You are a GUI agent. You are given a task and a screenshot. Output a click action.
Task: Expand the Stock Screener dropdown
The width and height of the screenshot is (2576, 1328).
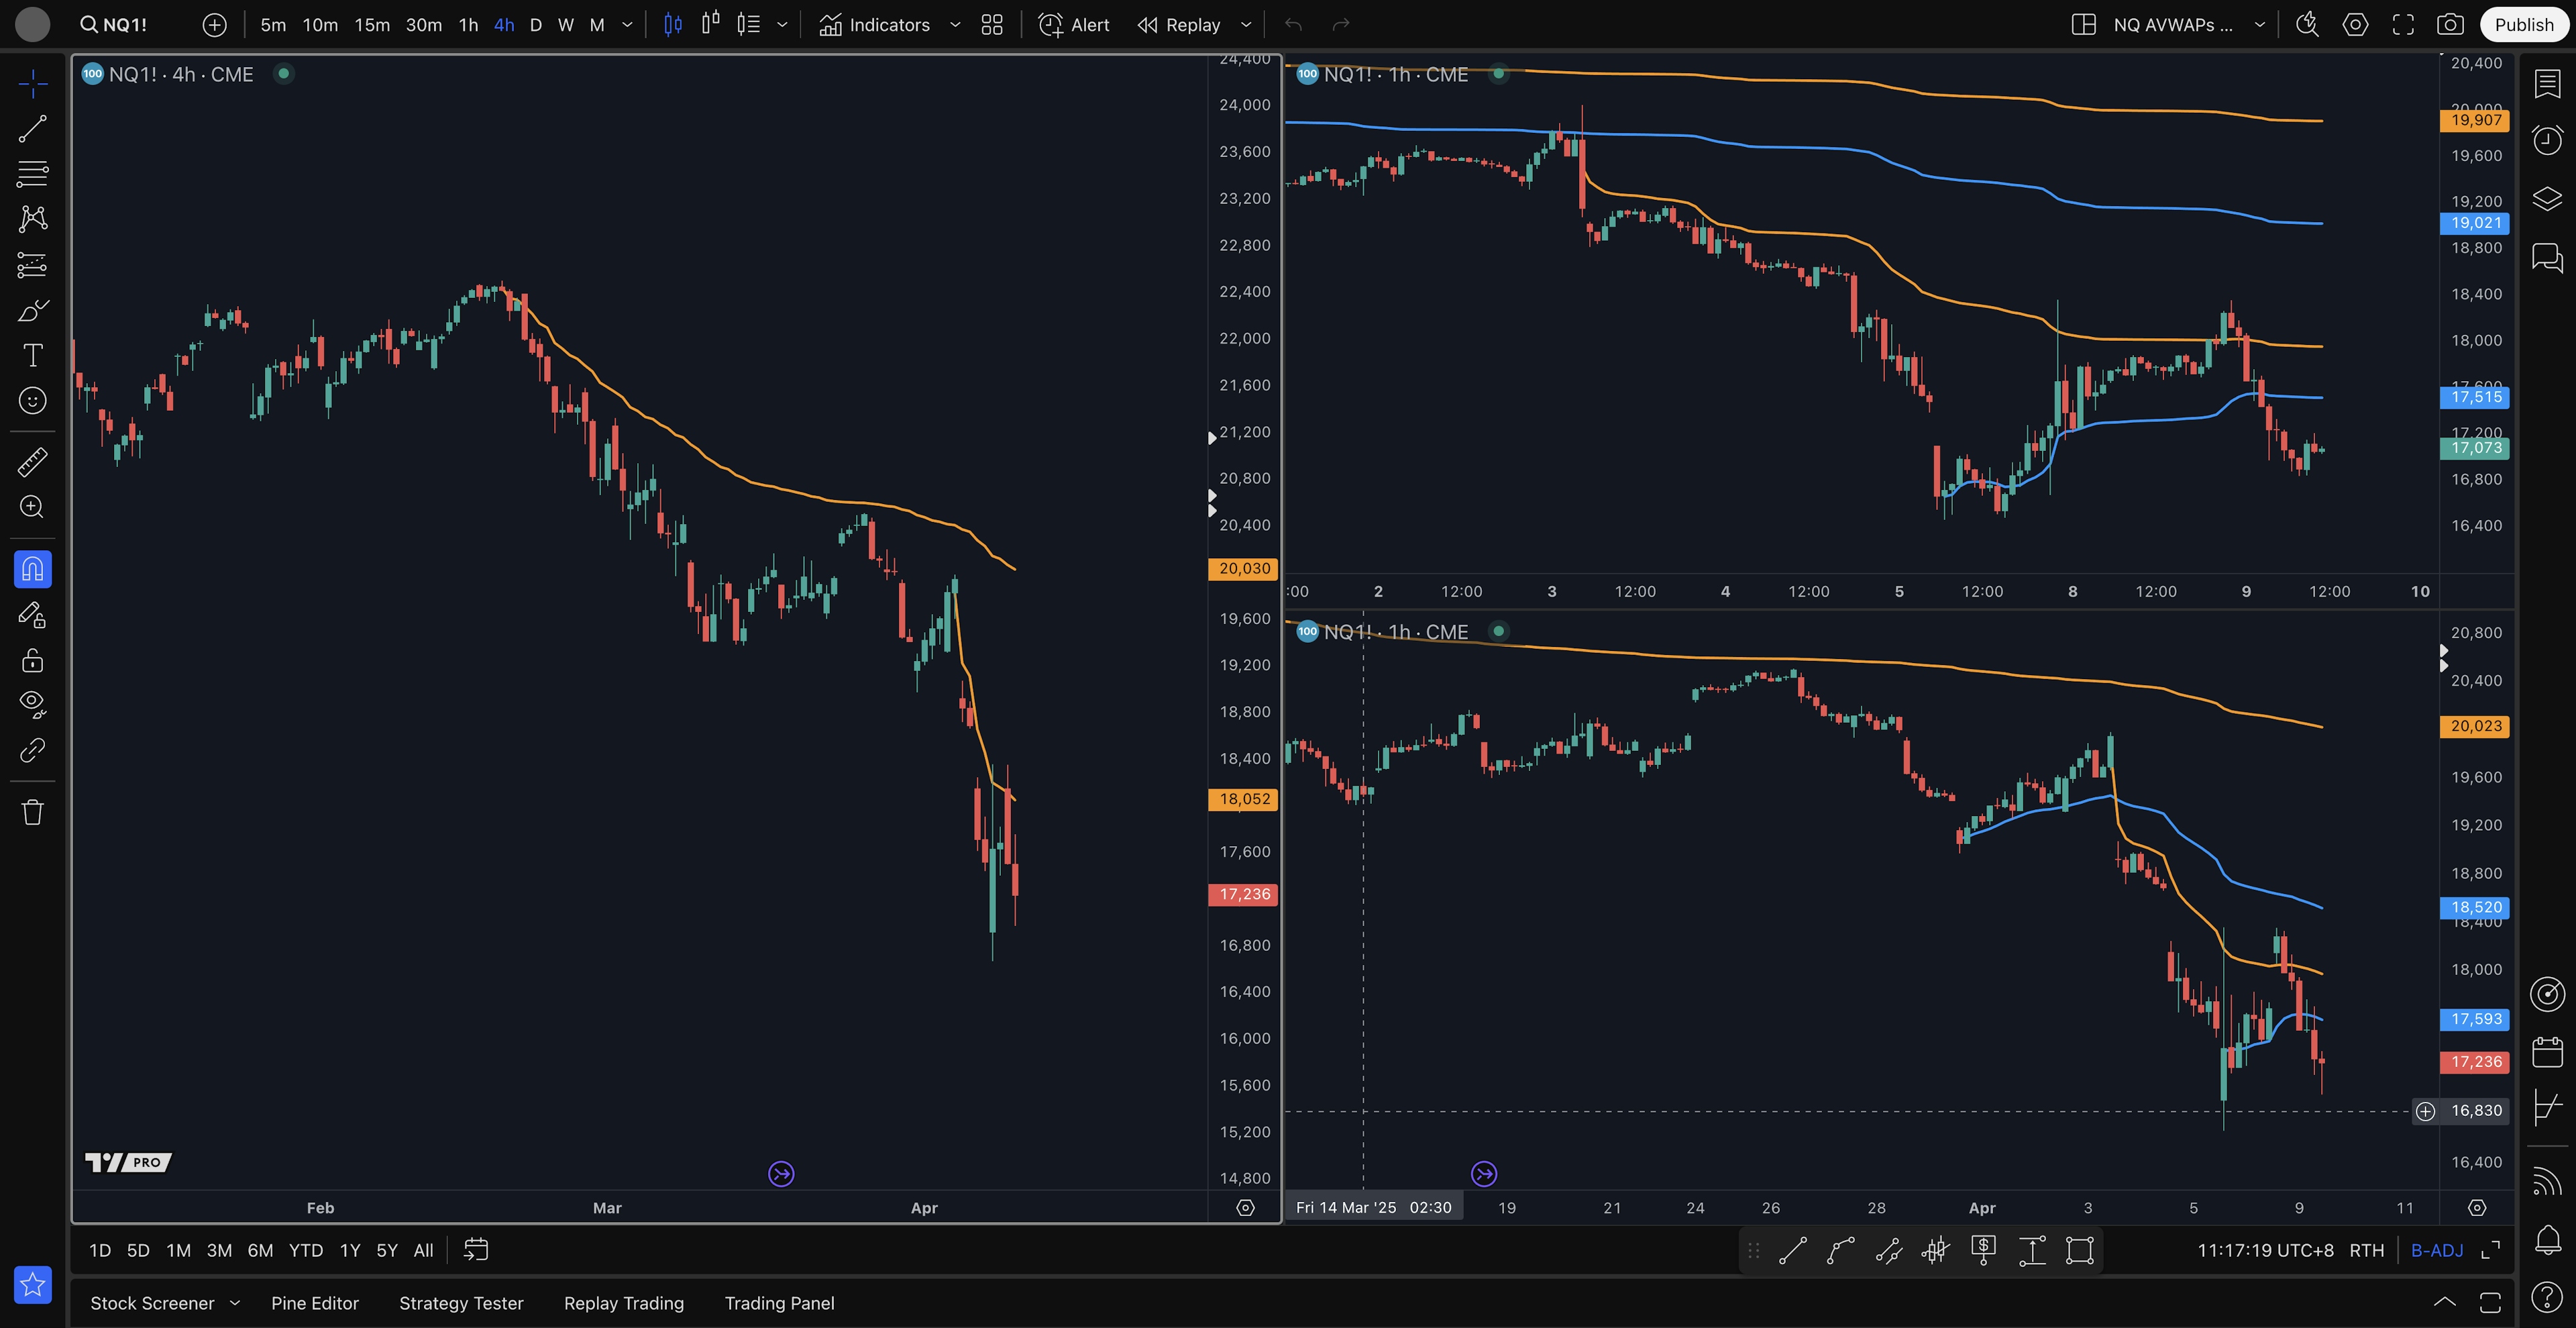[x=234, y=1303]
